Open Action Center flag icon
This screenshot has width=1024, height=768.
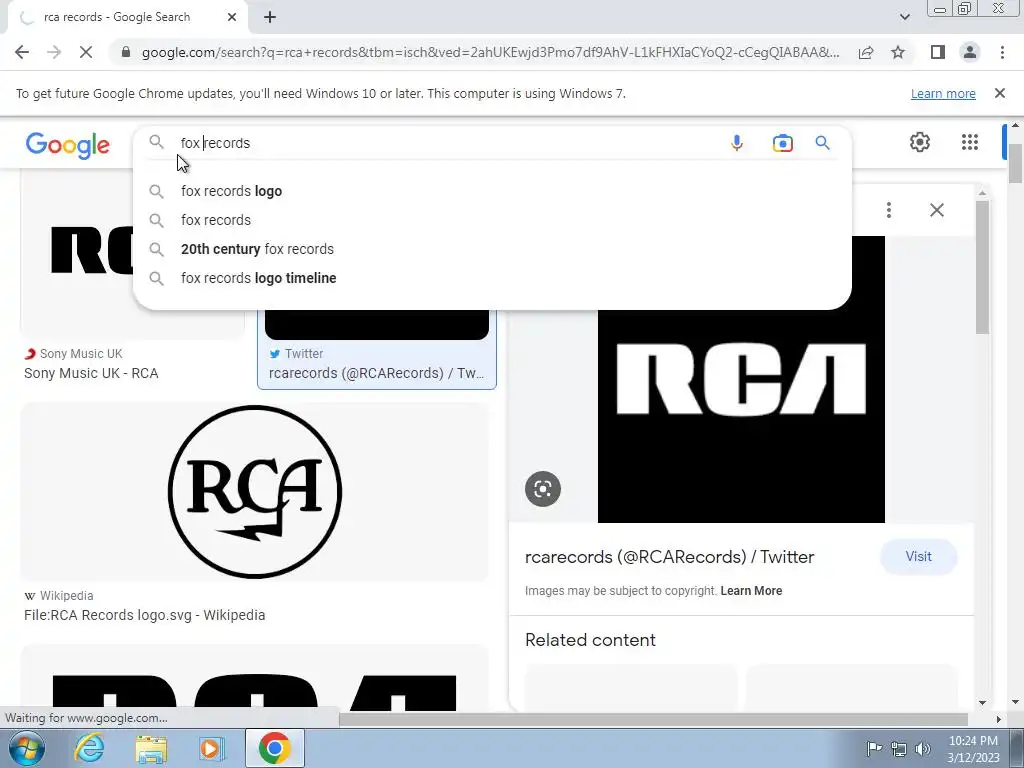pos(874,748)
